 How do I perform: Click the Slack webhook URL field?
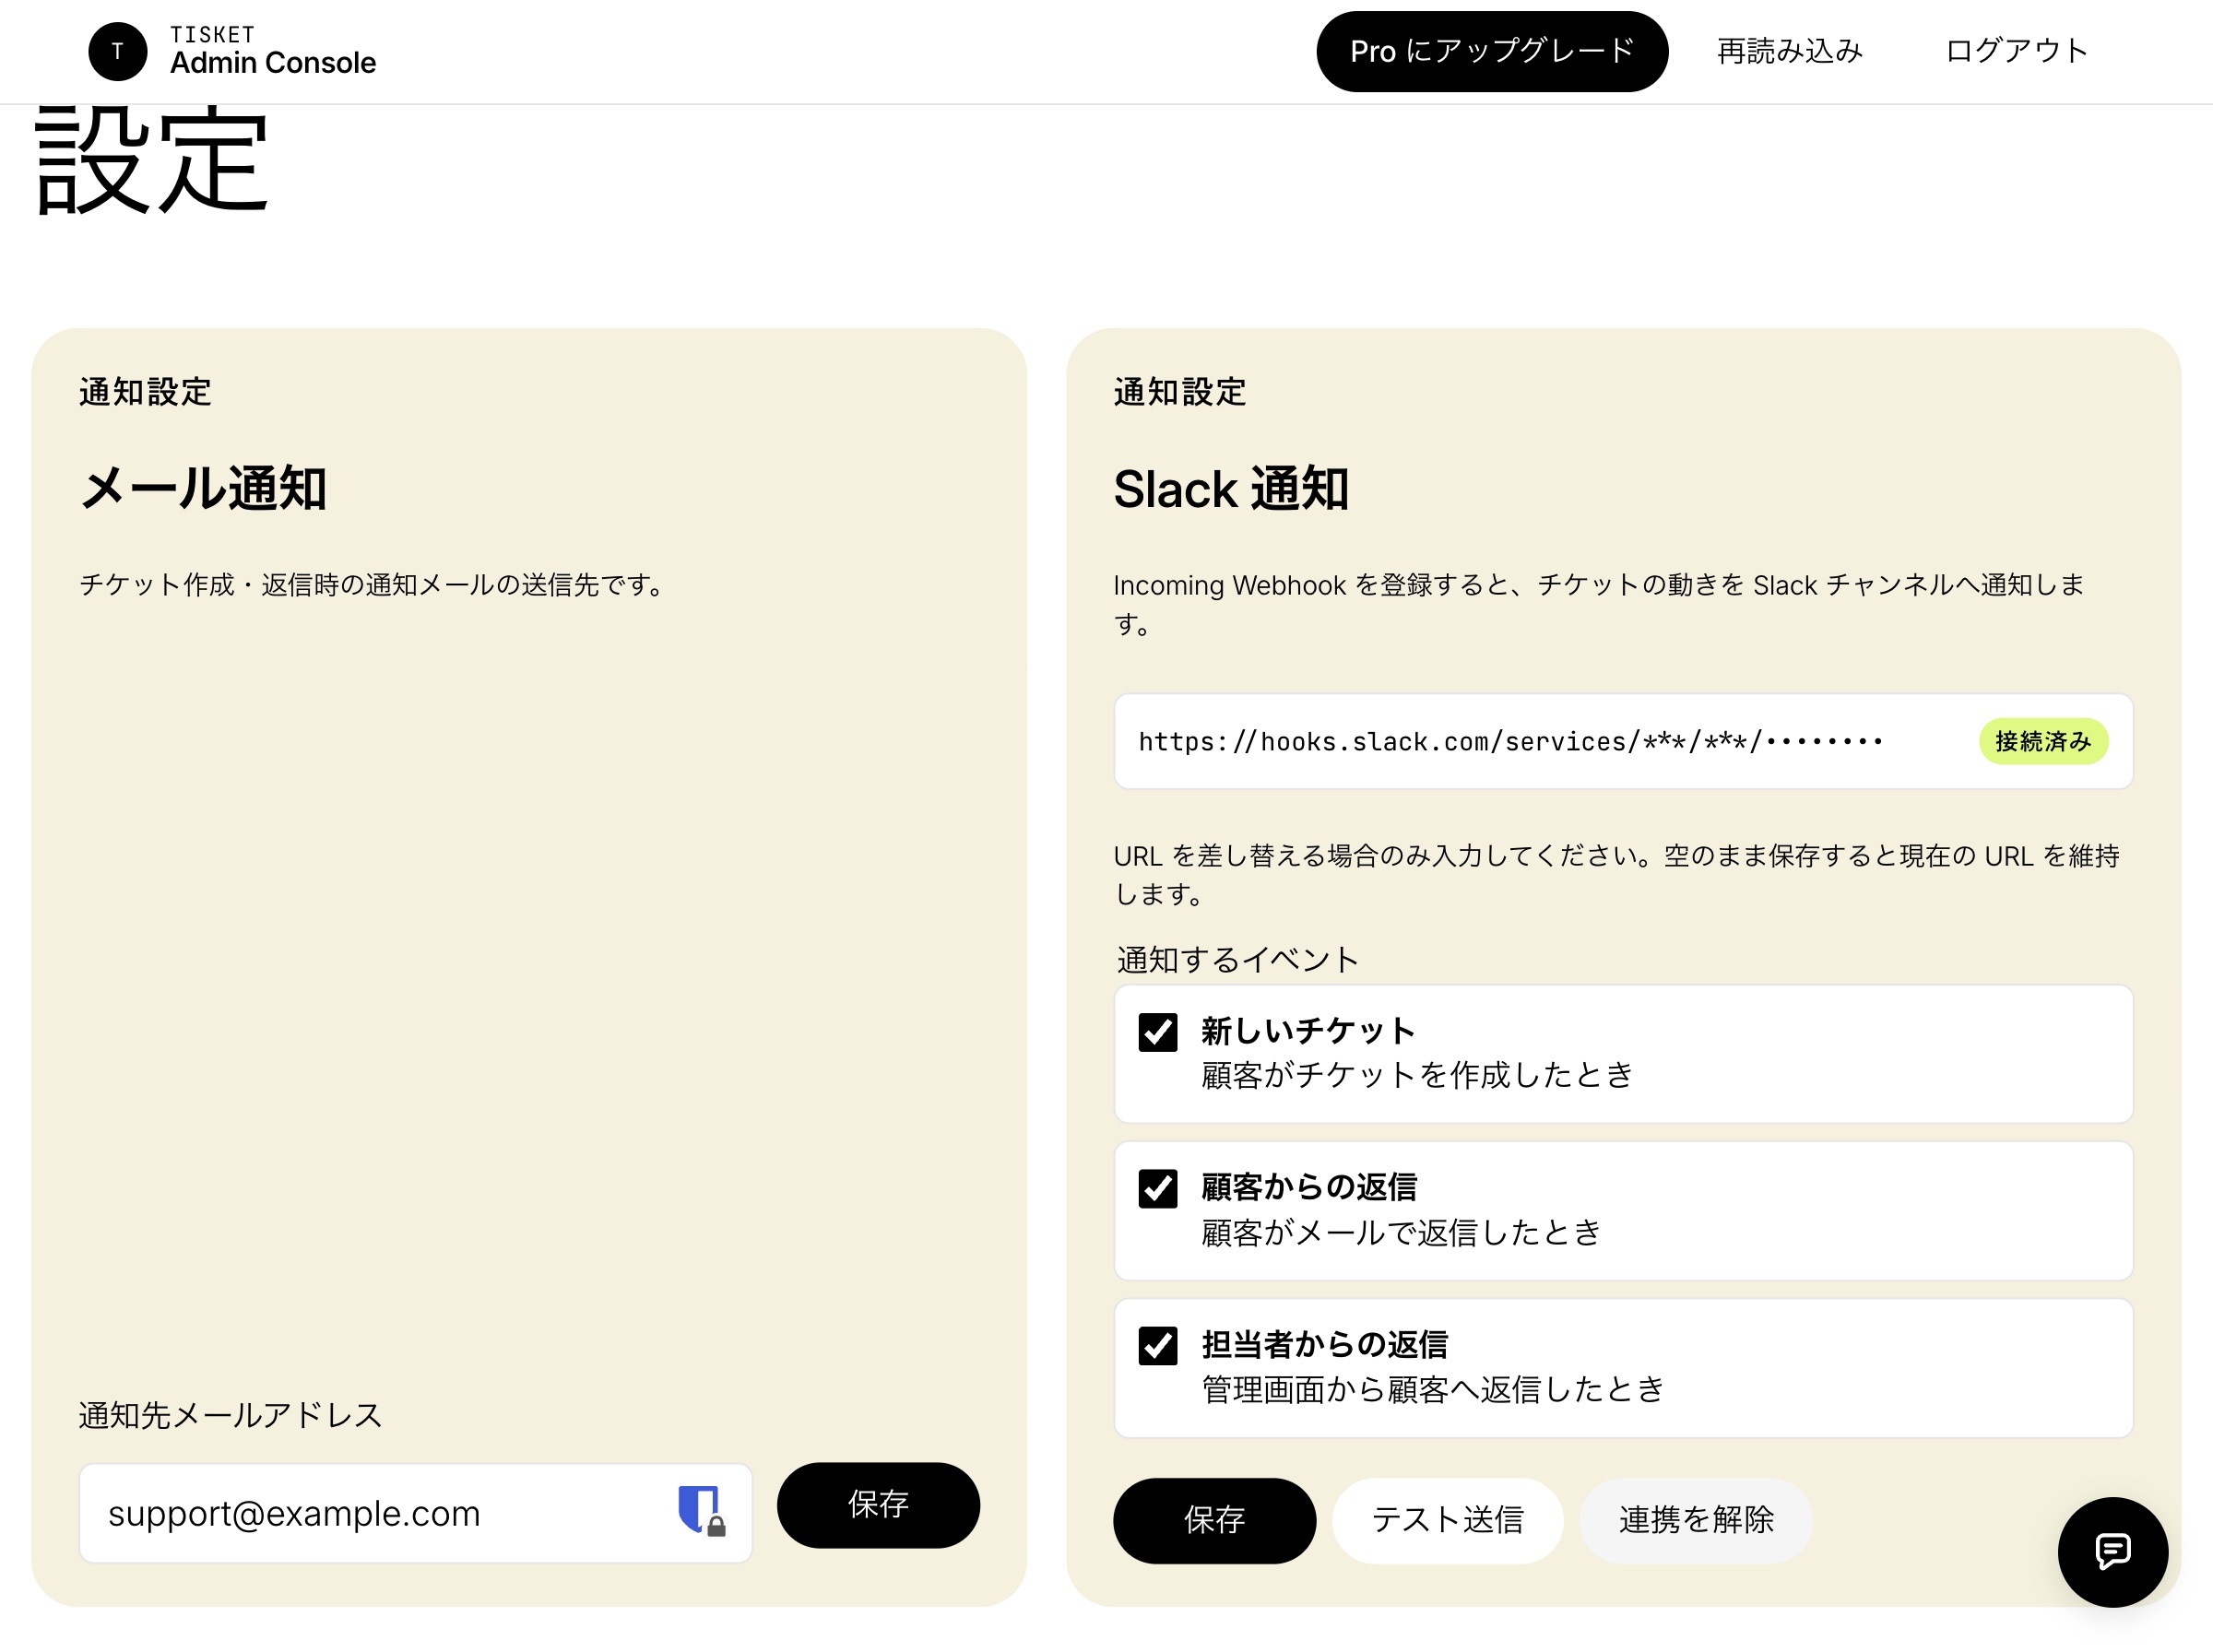pyautogui.click(x=1623, y=741)
